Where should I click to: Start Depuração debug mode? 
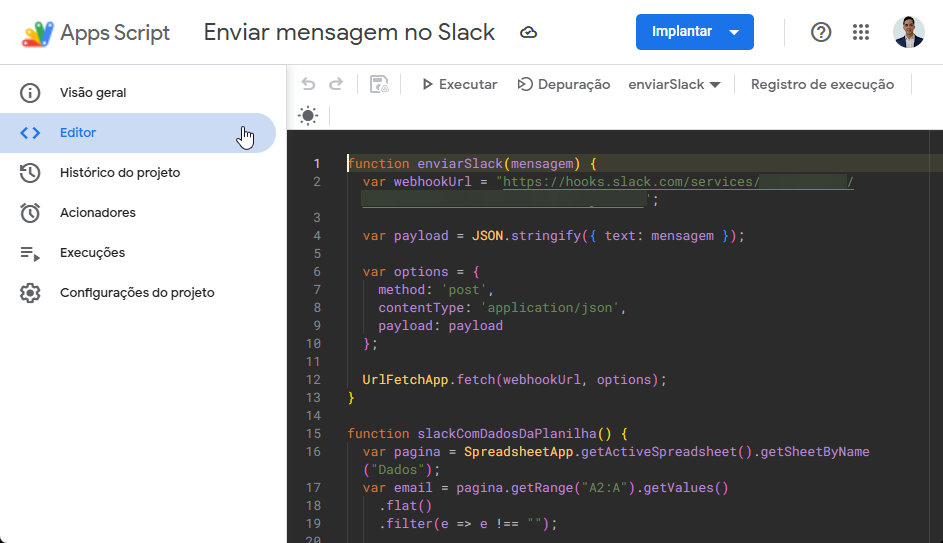pyautogui.click(x=564, y=85)
